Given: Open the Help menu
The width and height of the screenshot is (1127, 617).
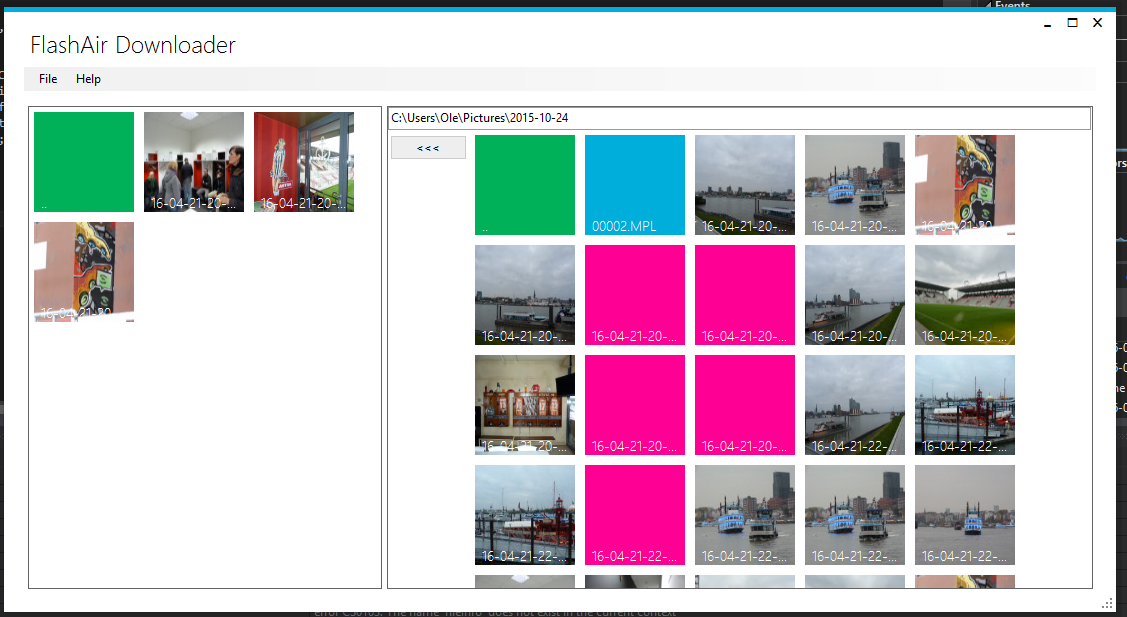Looking at the screenshot, I should tap(88, 79).
